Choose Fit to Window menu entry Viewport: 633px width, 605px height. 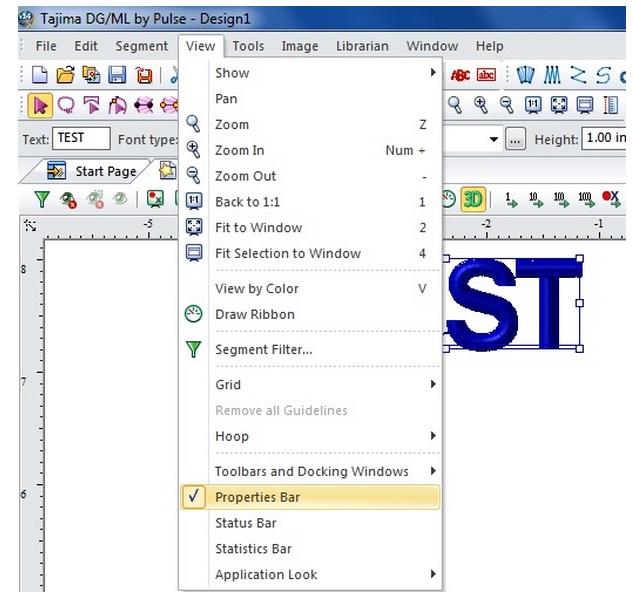[310, 228]
